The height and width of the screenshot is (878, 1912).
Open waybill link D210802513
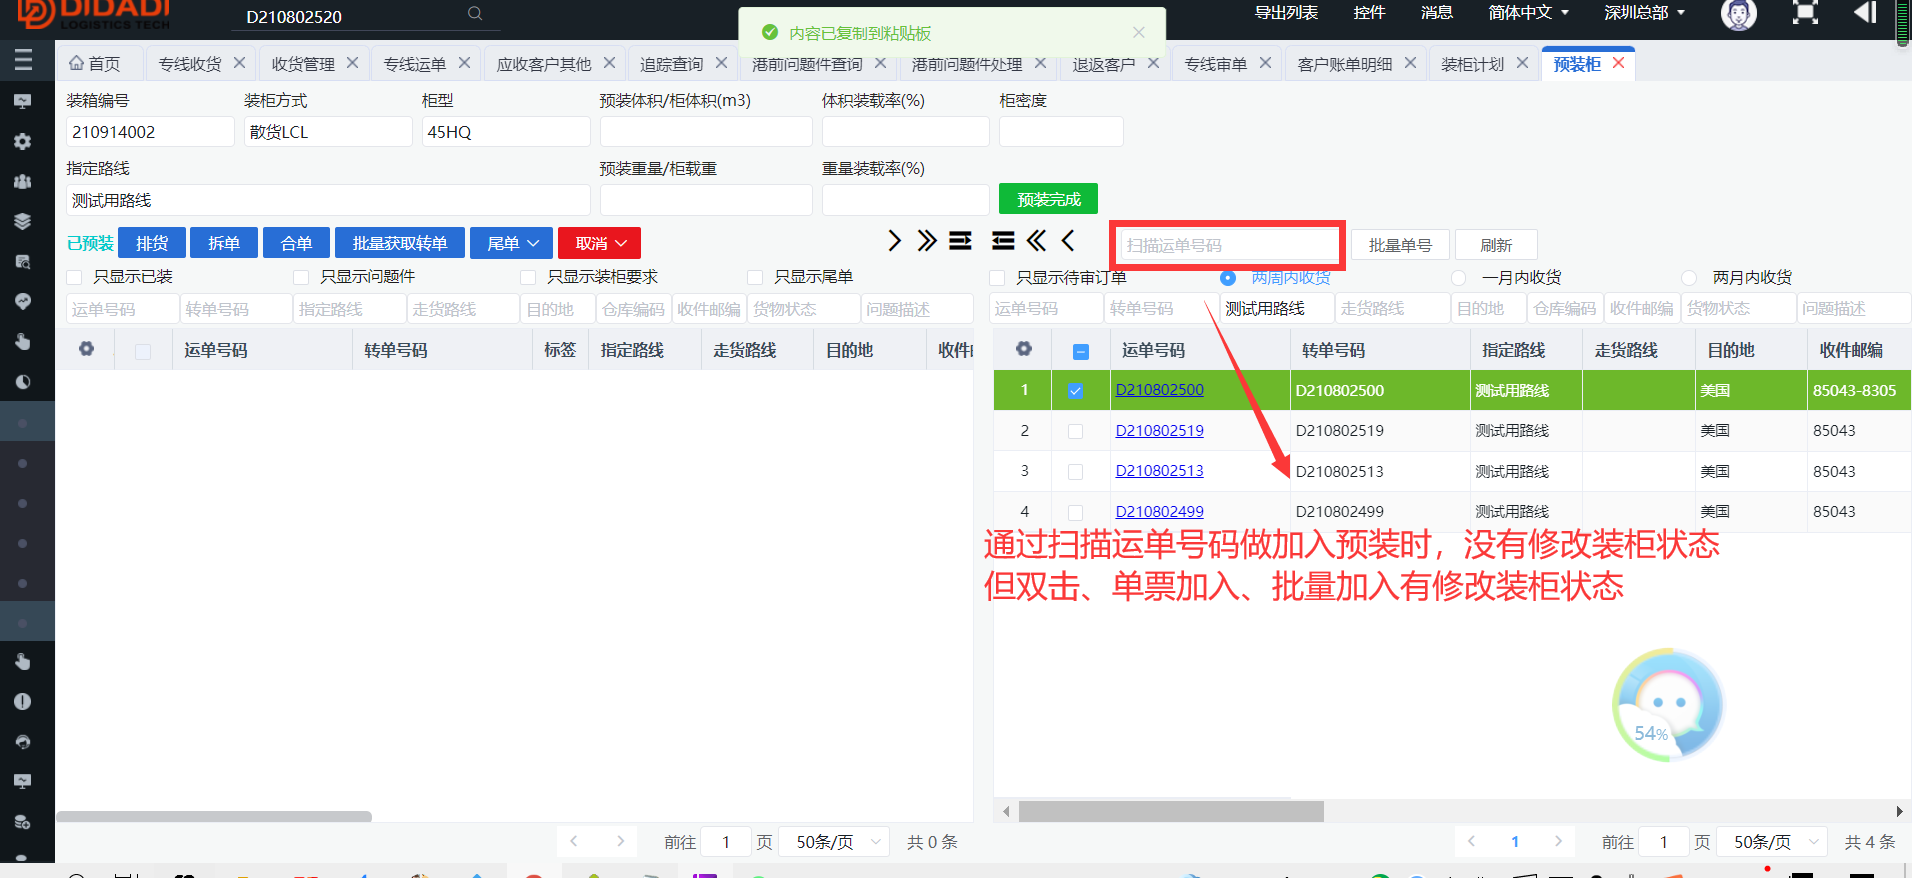point(1159,471)
